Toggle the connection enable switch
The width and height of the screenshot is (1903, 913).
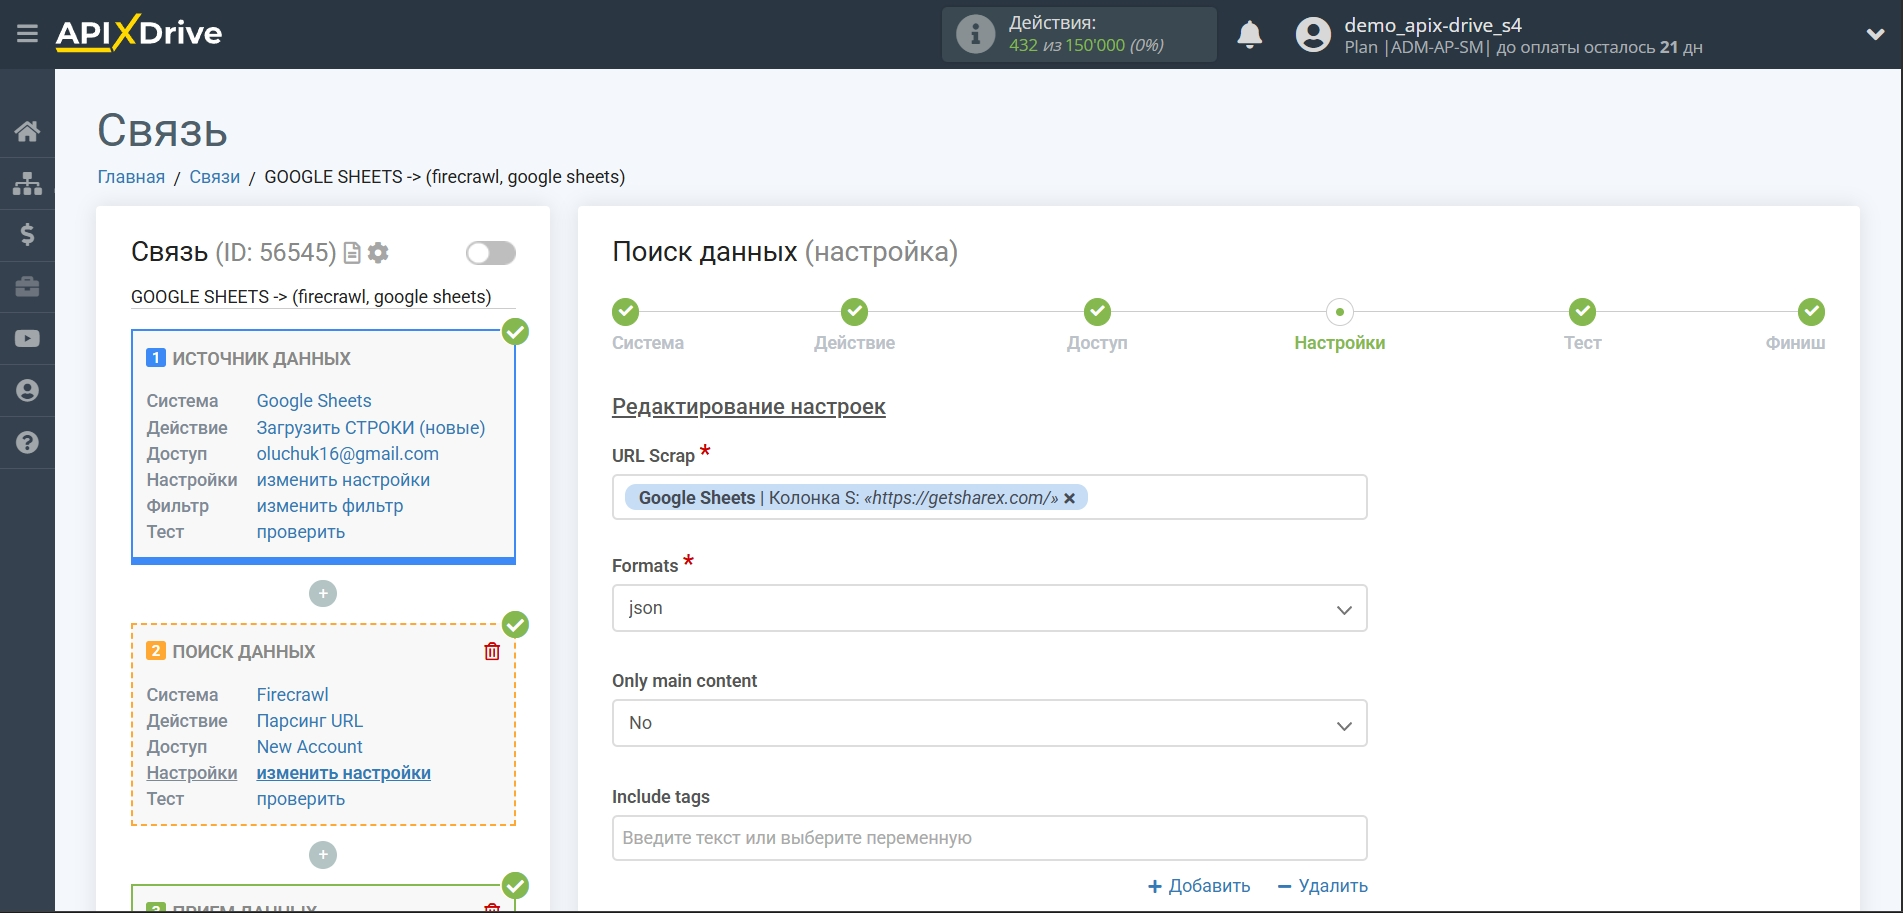coord(490,253)
